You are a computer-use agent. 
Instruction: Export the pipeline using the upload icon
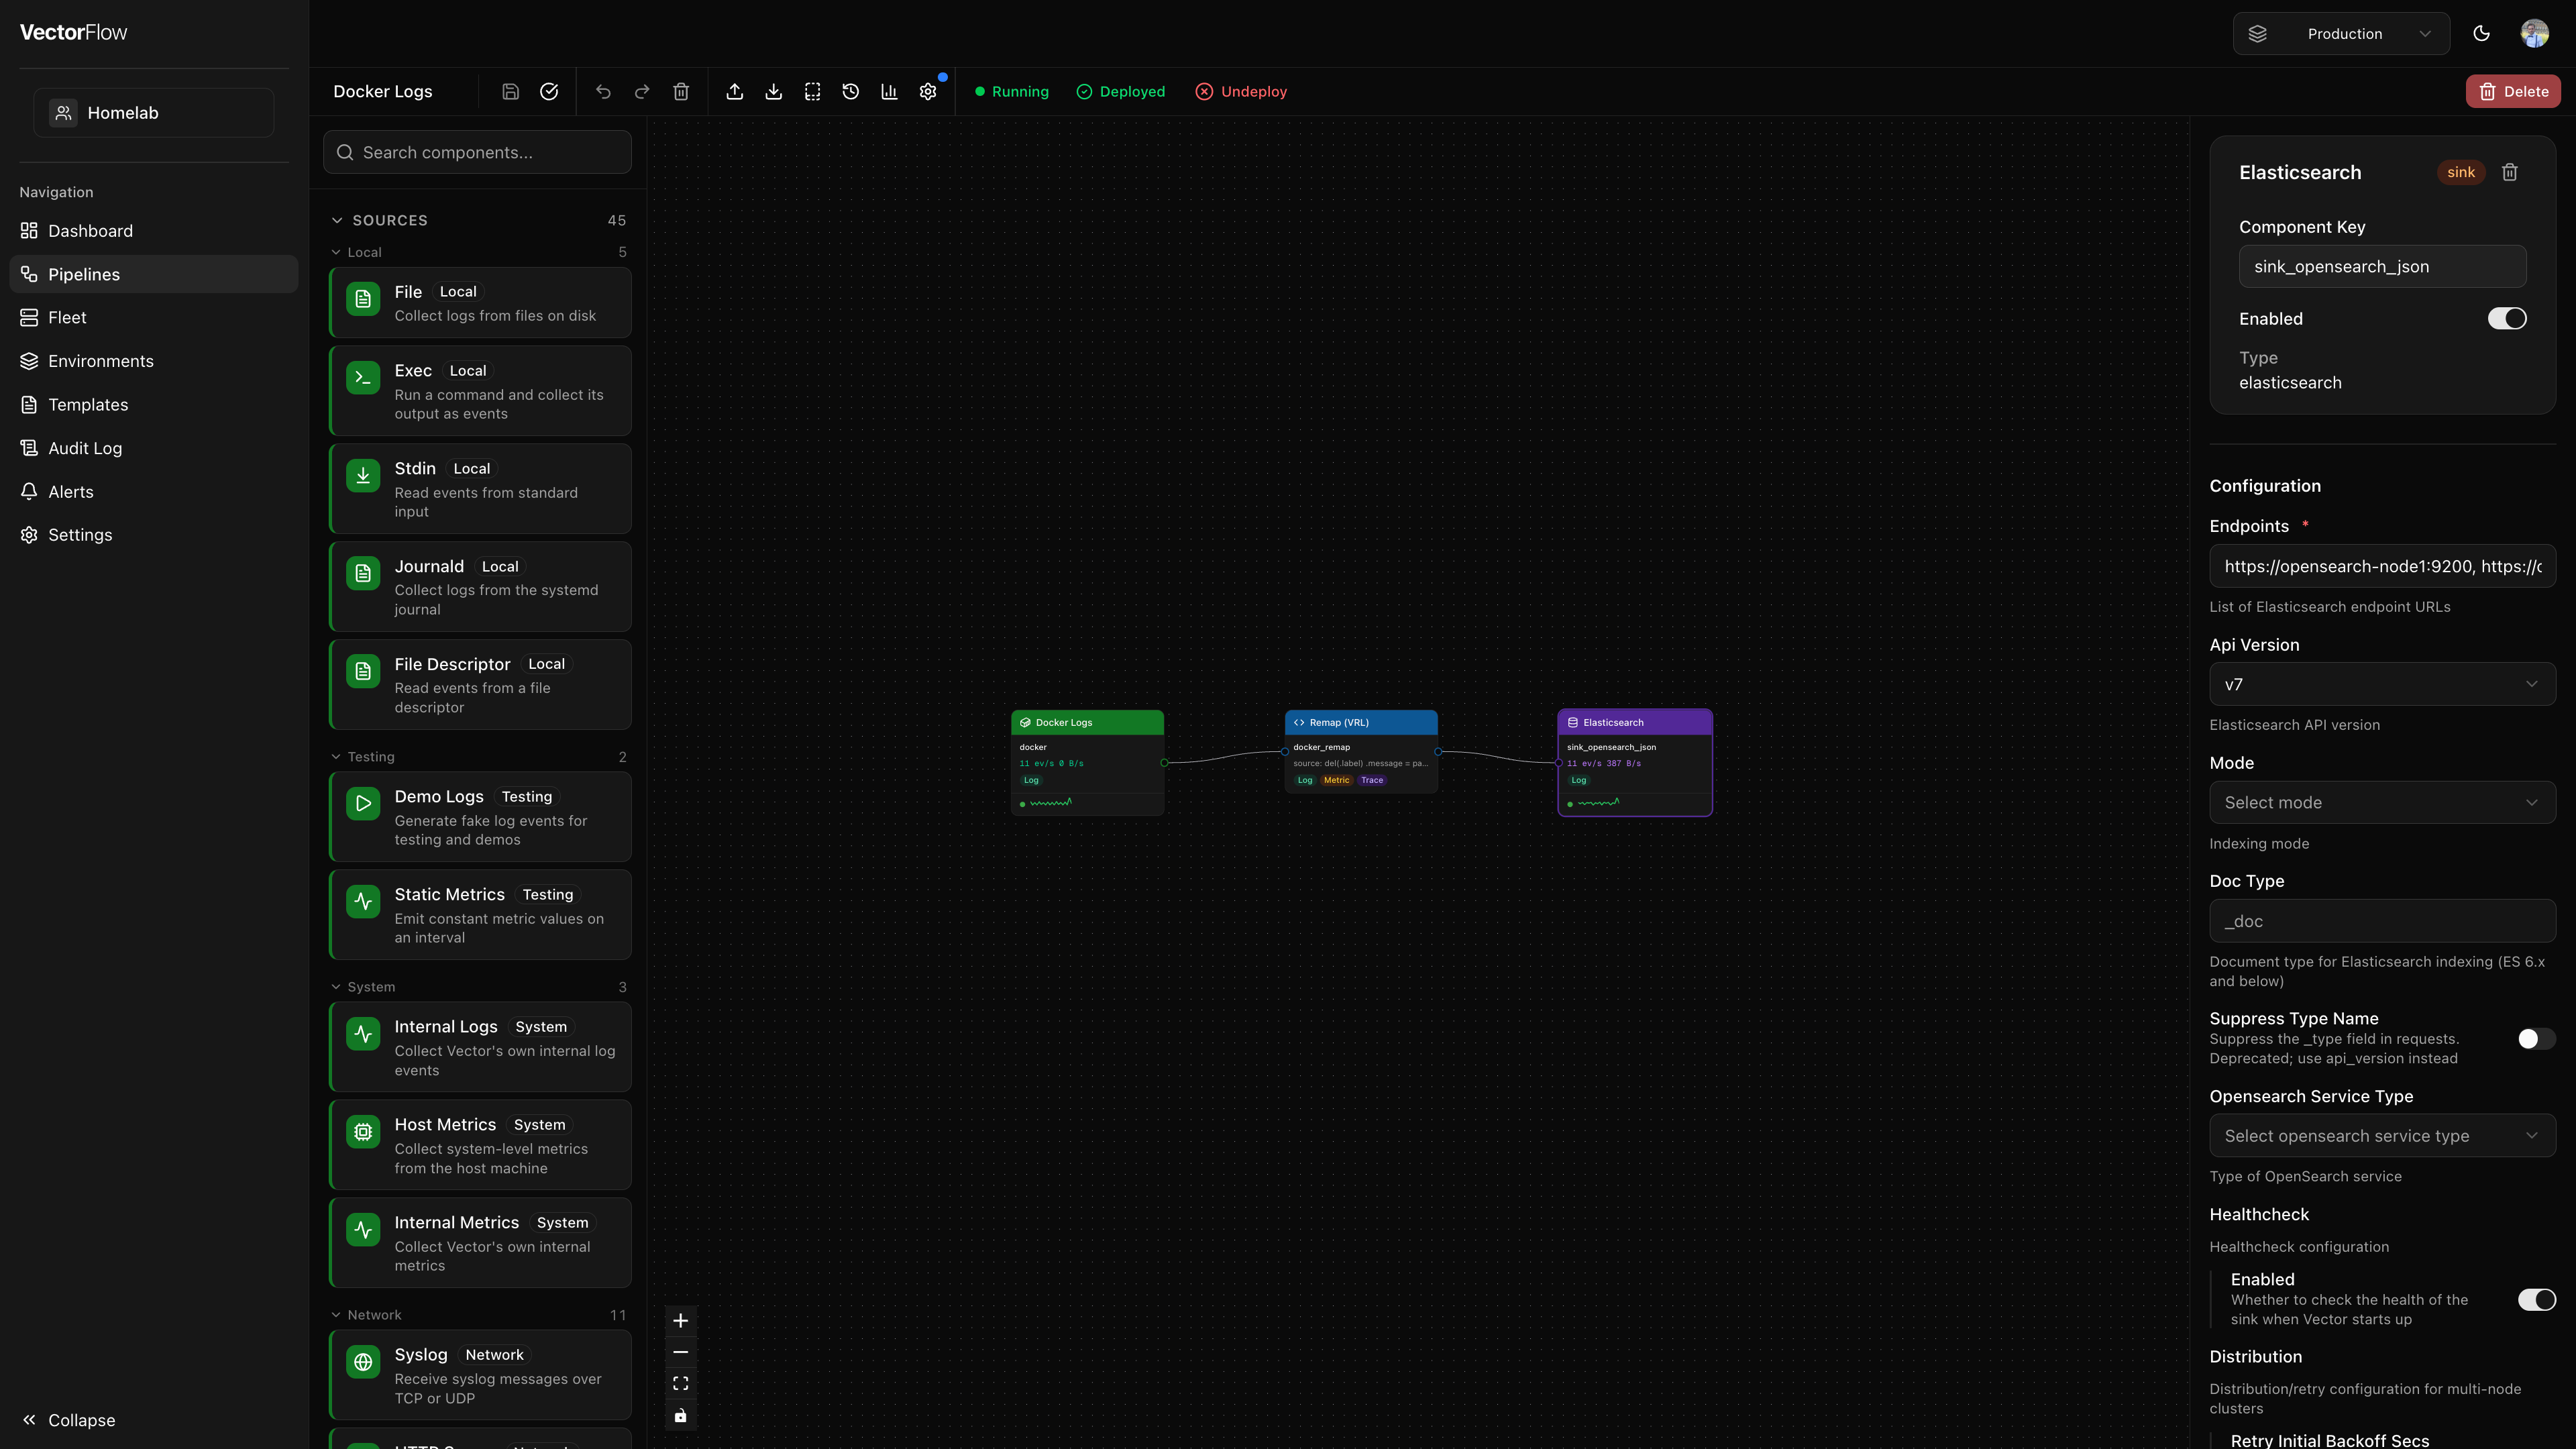pyautogui.click(x=735, y=91)
